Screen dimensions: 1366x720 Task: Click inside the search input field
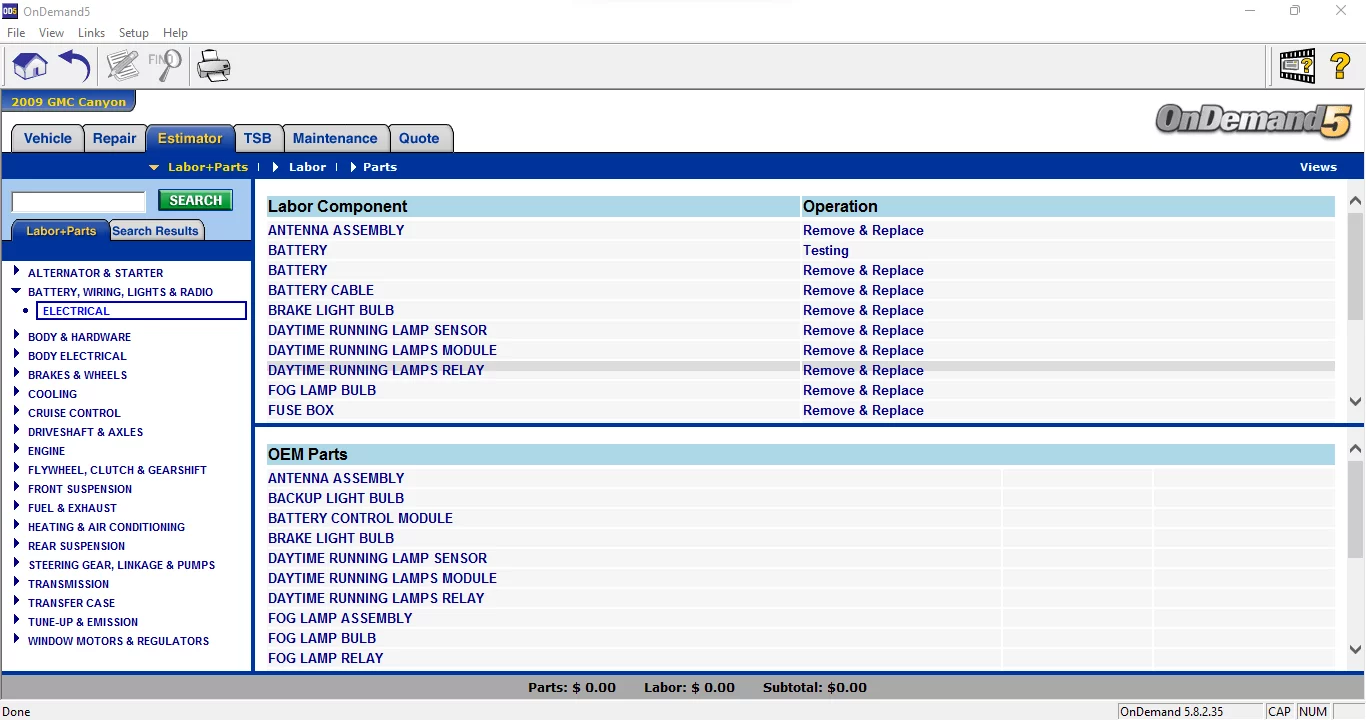[x=78, y=201]
